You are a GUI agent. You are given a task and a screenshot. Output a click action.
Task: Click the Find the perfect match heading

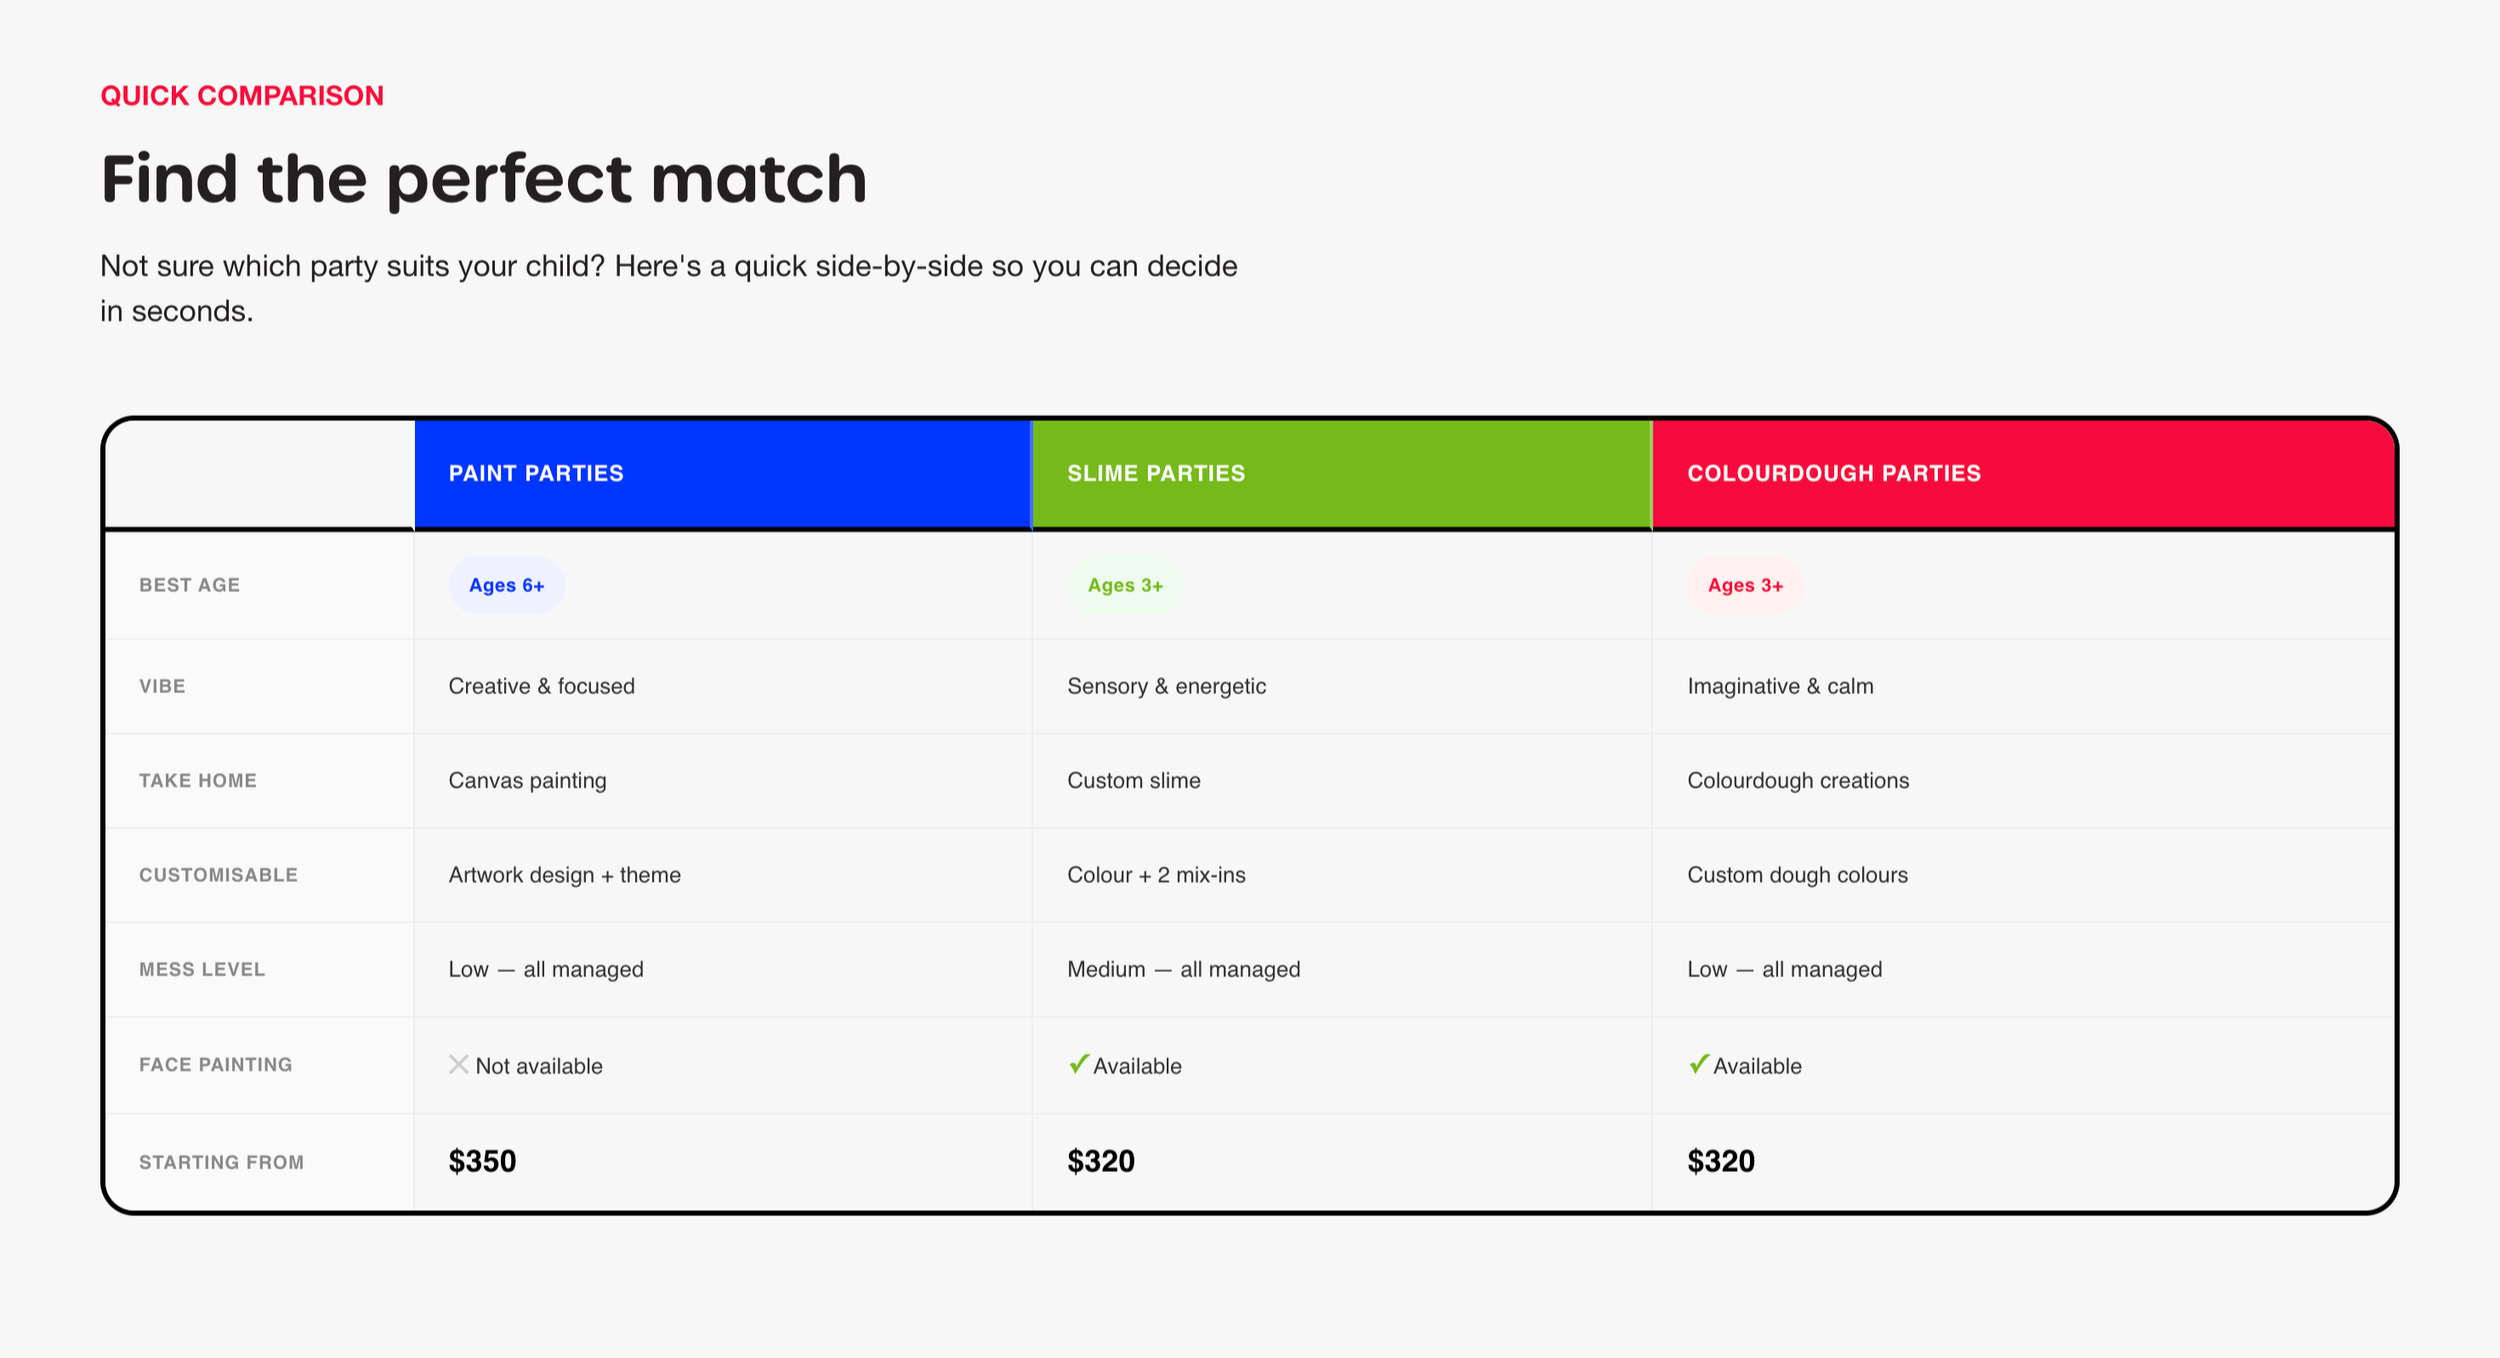[x=484, y=180]
